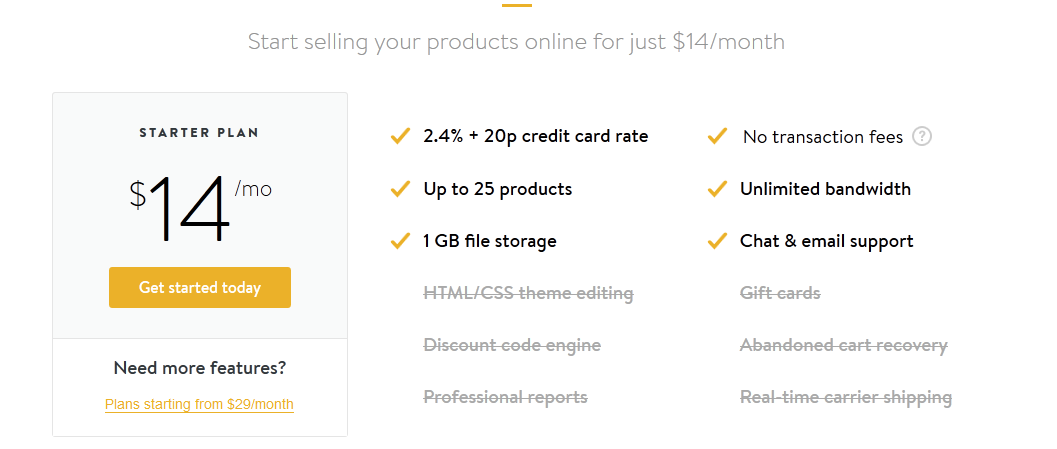The height and width of the screenshot is (449, 1057).
Task: Click checkmark beside Up to 25 products
Action: (400, 189)
